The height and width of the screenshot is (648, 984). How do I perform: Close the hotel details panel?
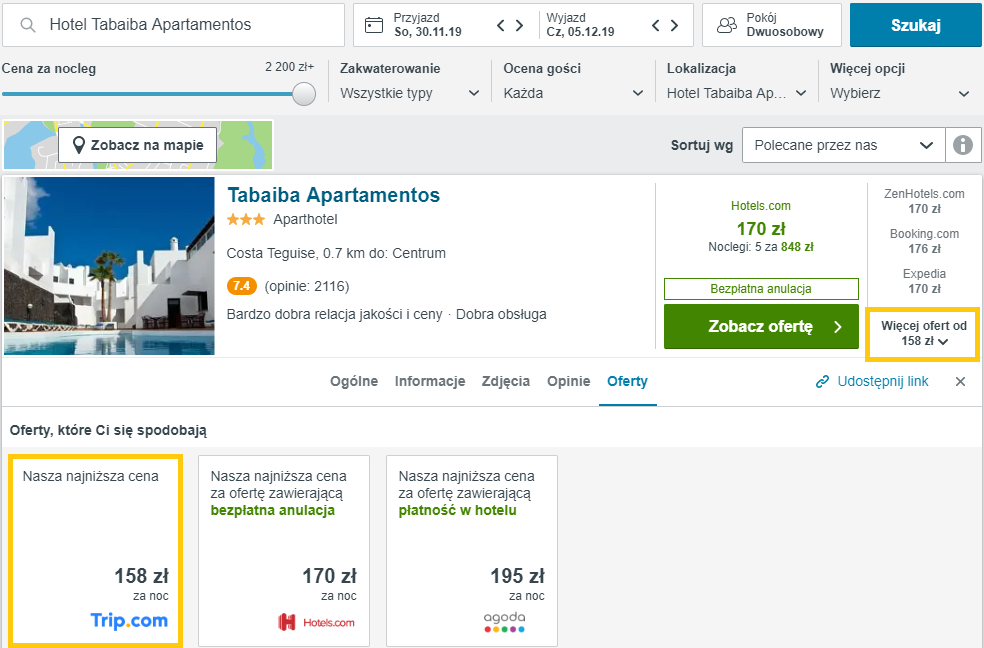point(960,381)
